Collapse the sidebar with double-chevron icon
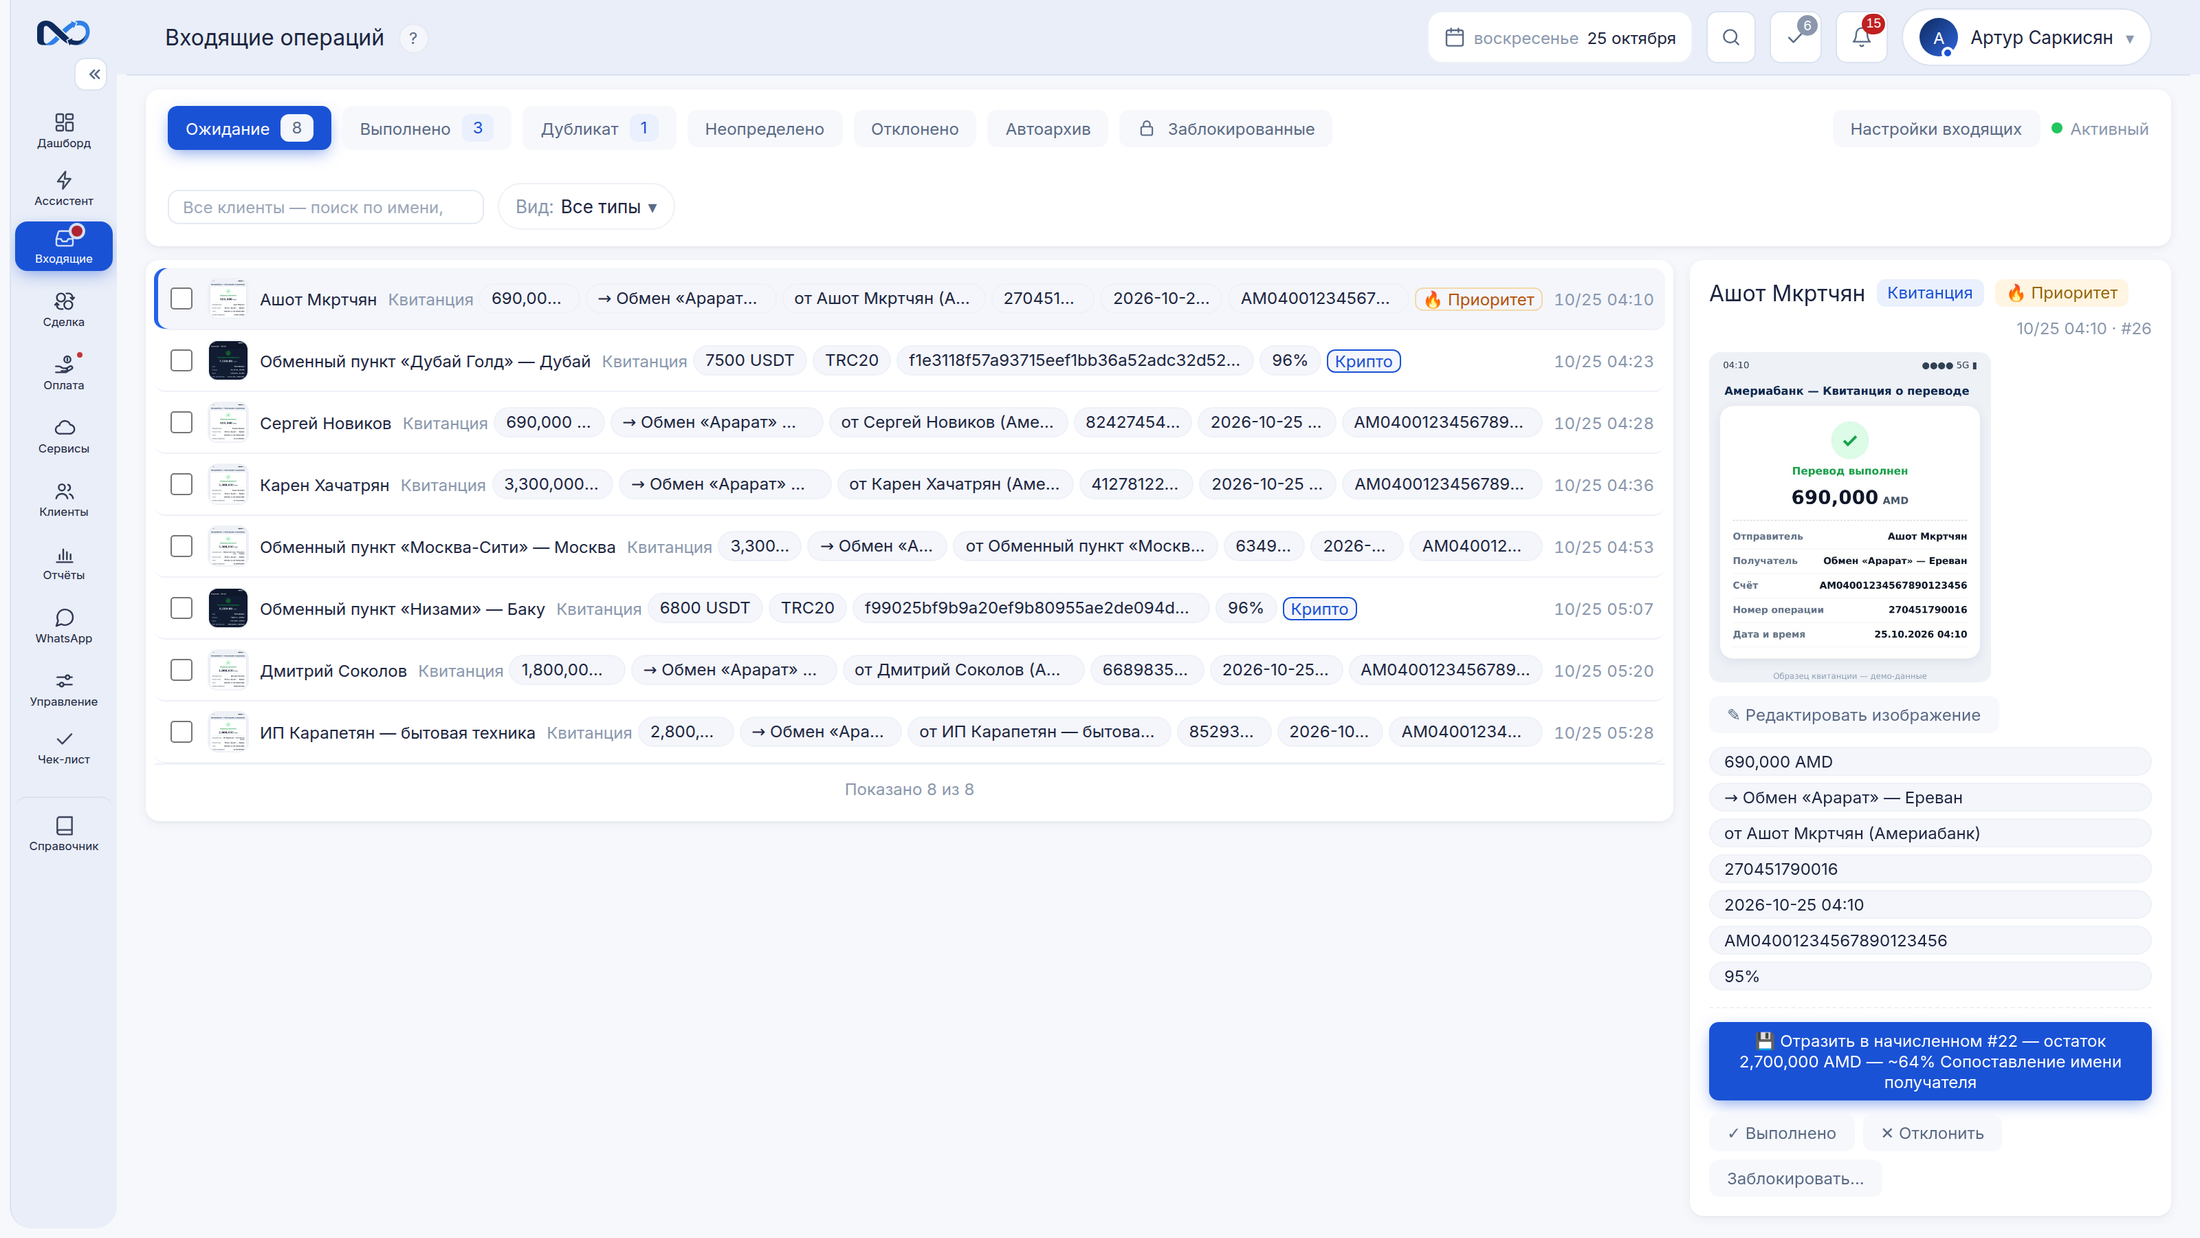 pos(92,74)
